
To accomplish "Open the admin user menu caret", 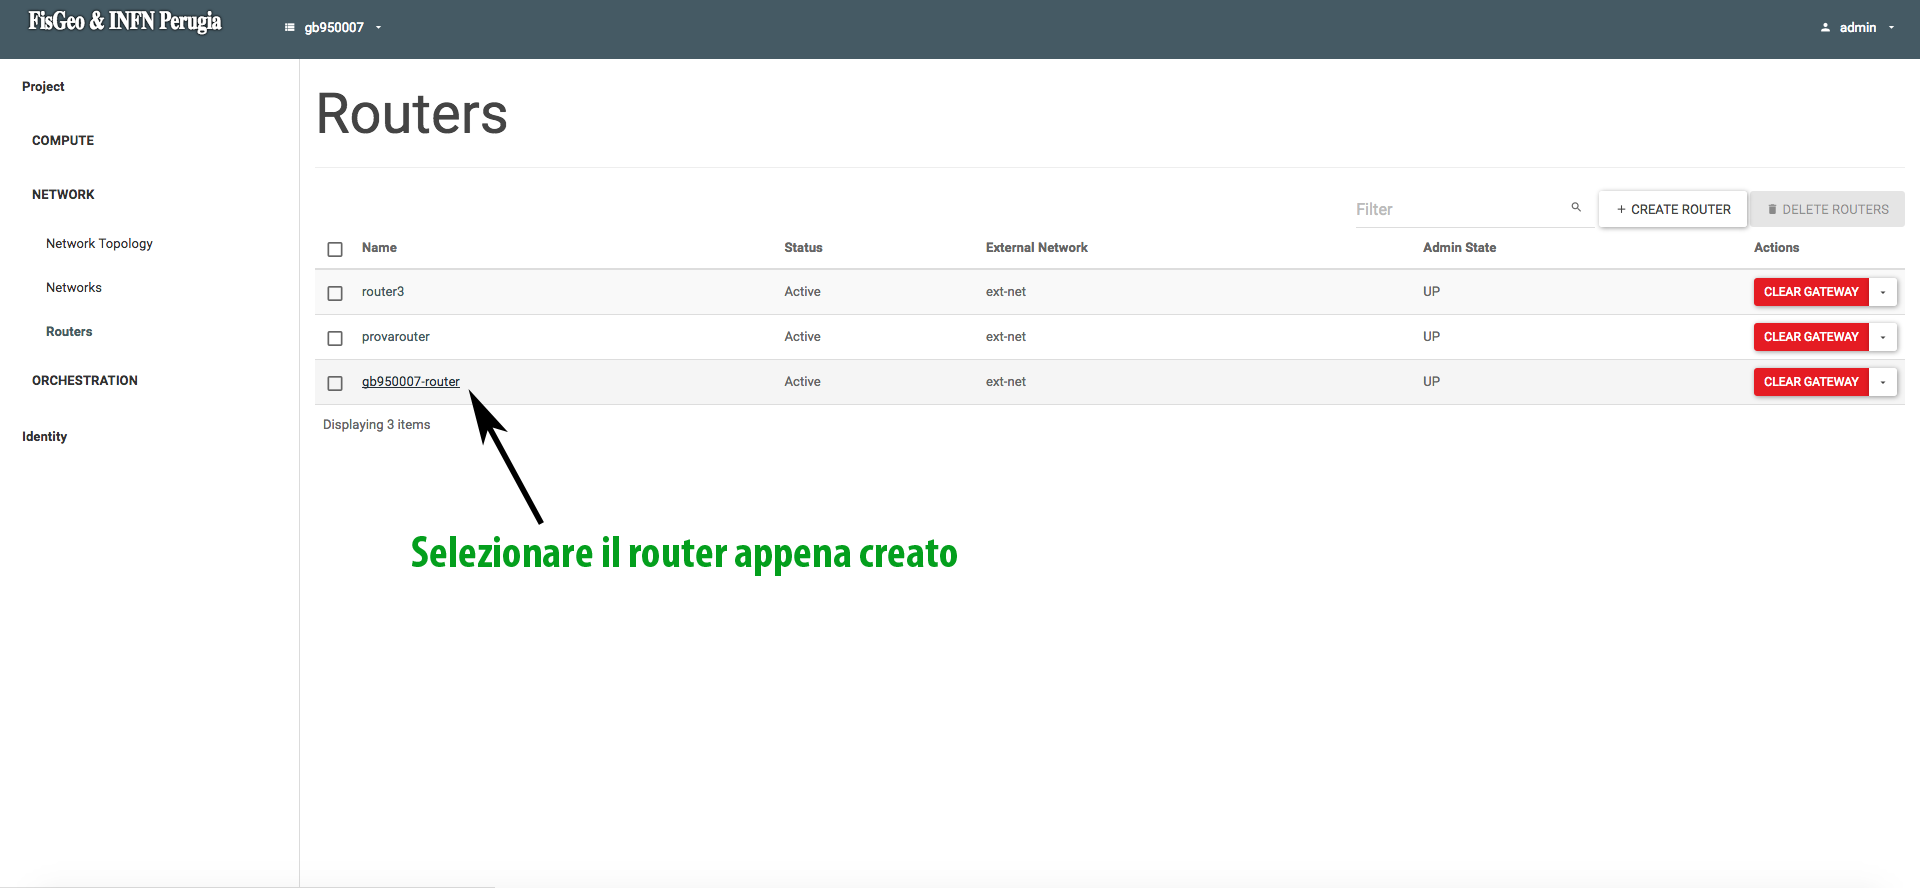I will click(x=1891, y=28).
